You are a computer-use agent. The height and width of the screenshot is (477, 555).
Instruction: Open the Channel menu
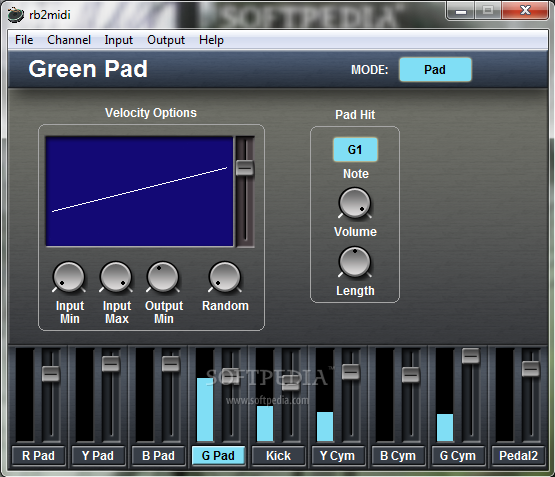pyautogui.click(x=69, y=40)
